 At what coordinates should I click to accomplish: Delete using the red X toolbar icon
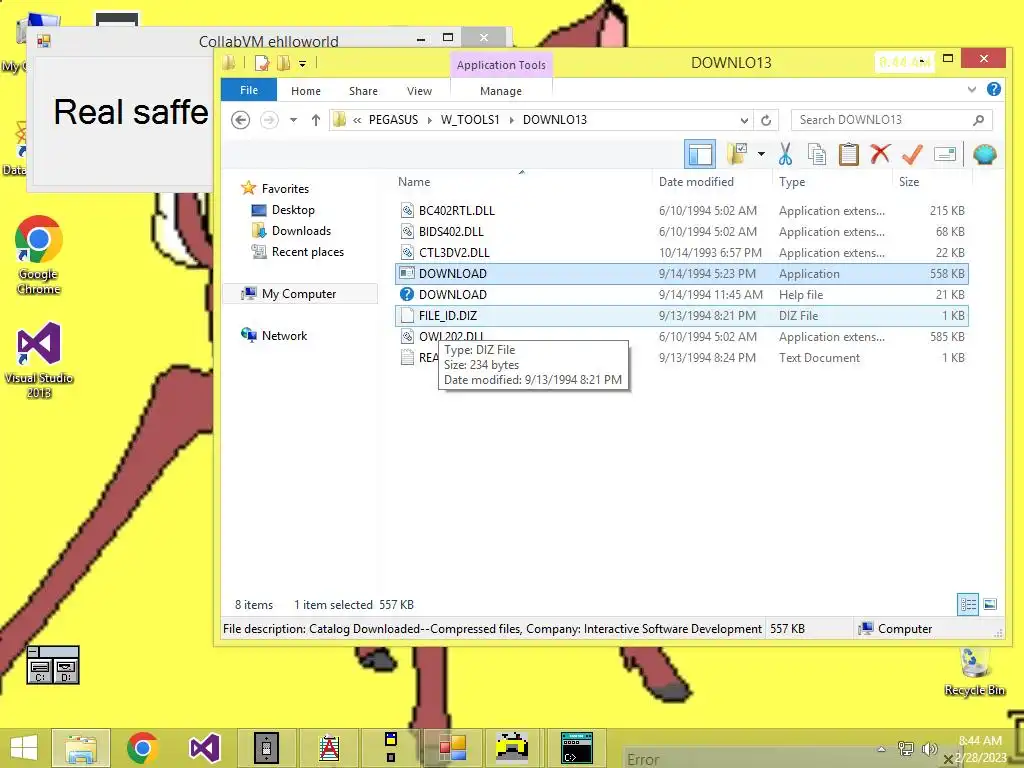click(x=880, y=154)
